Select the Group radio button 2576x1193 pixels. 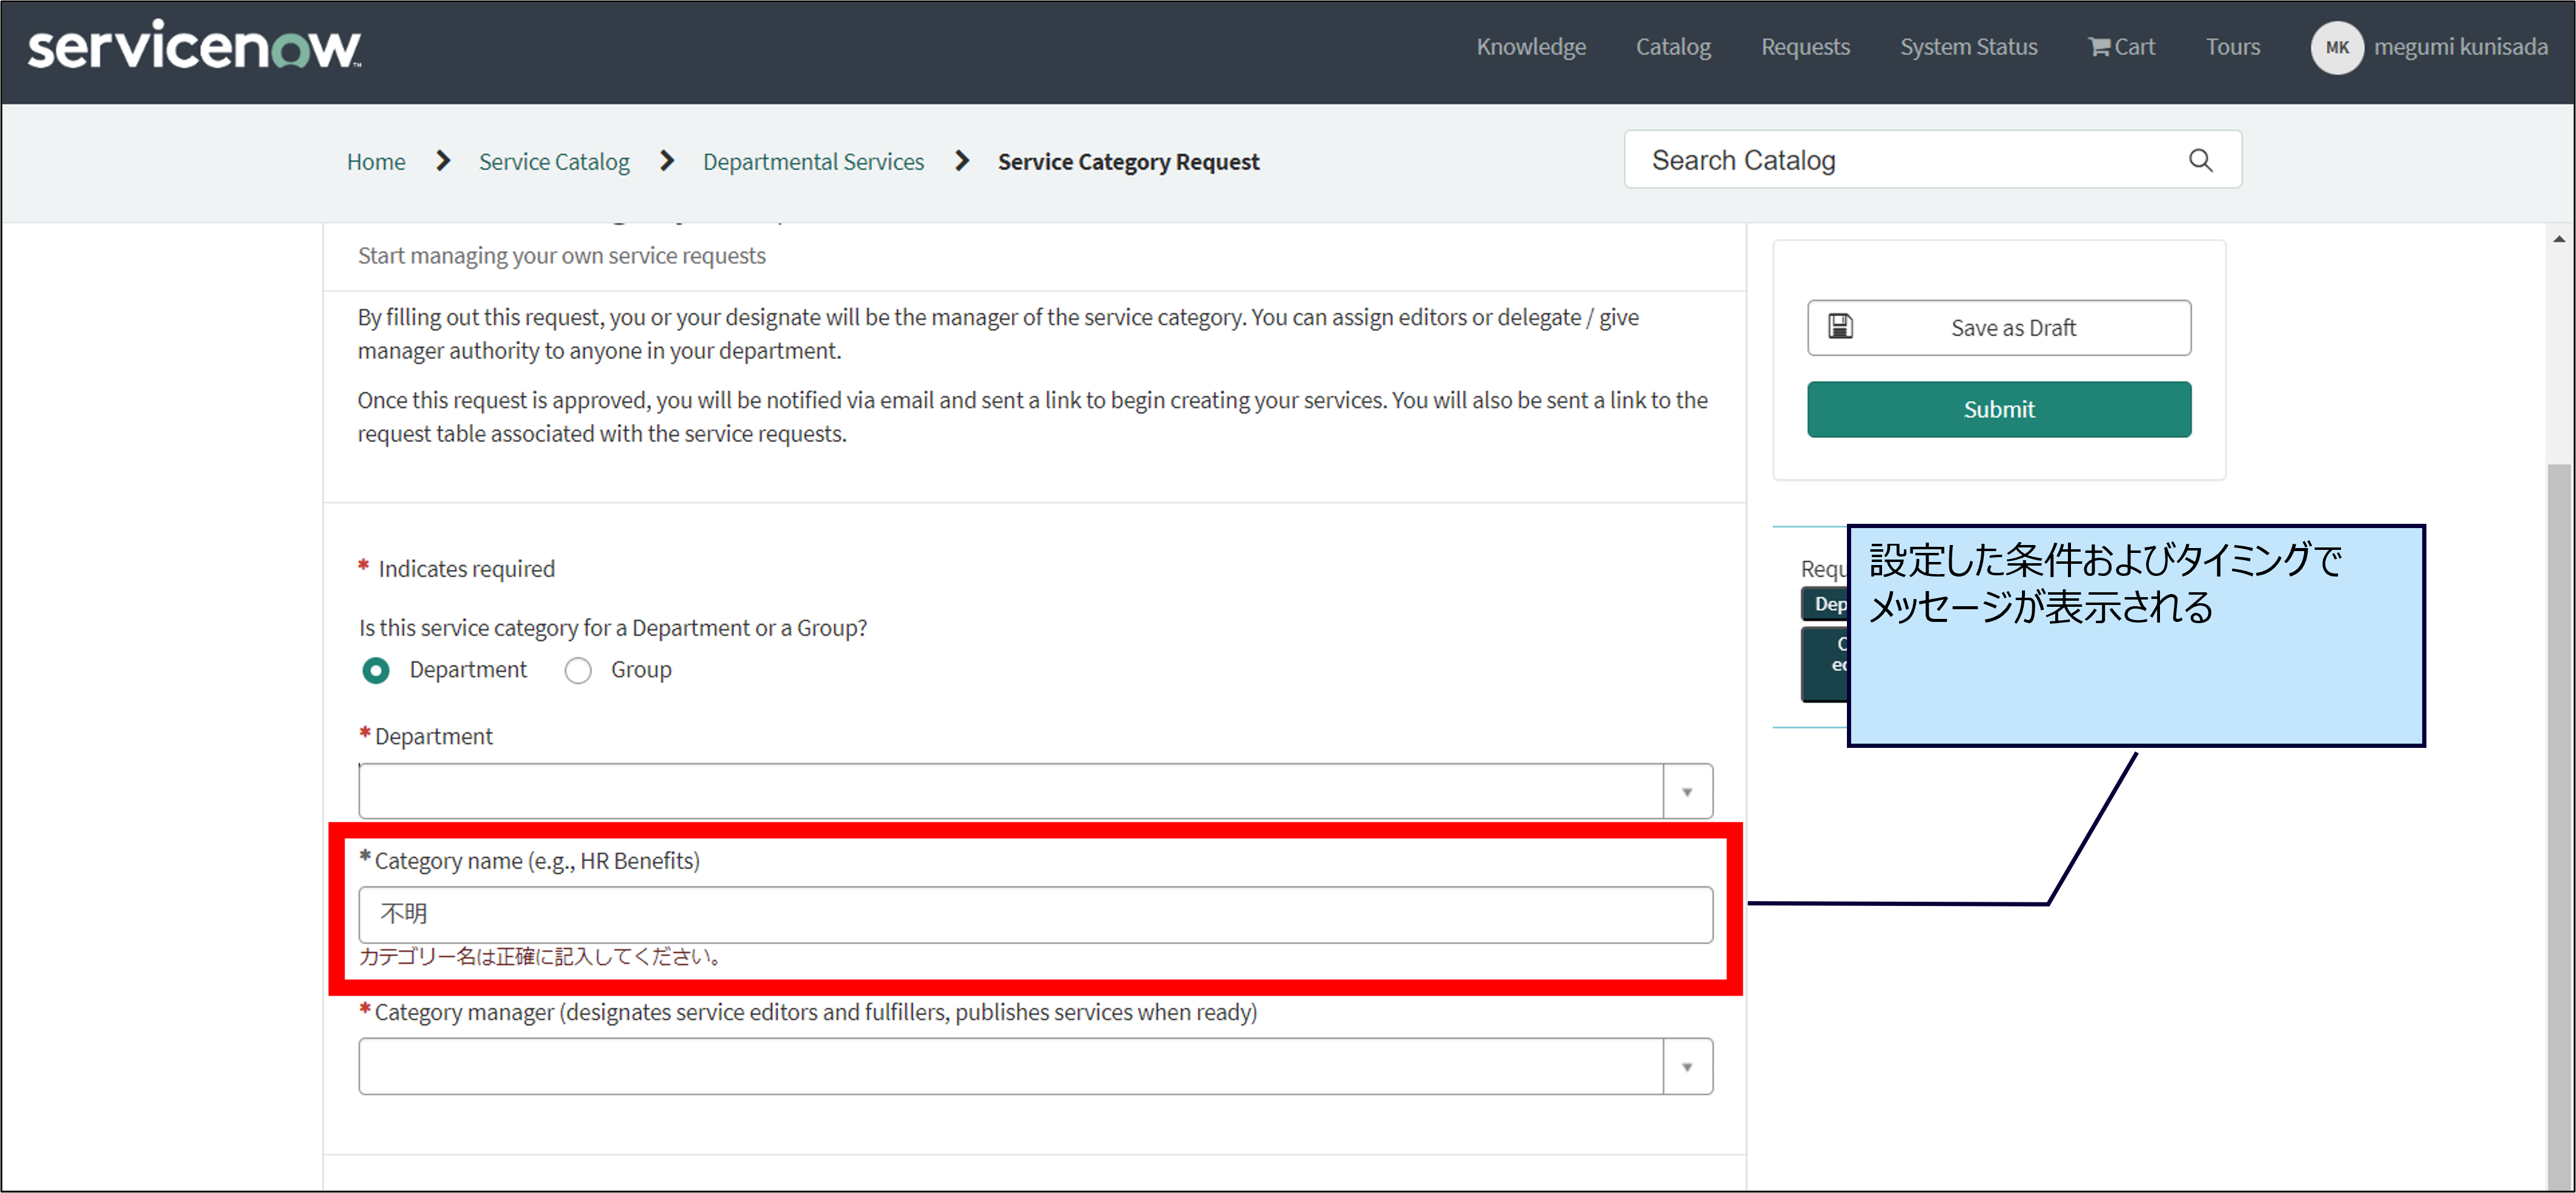tap(578, 670)
